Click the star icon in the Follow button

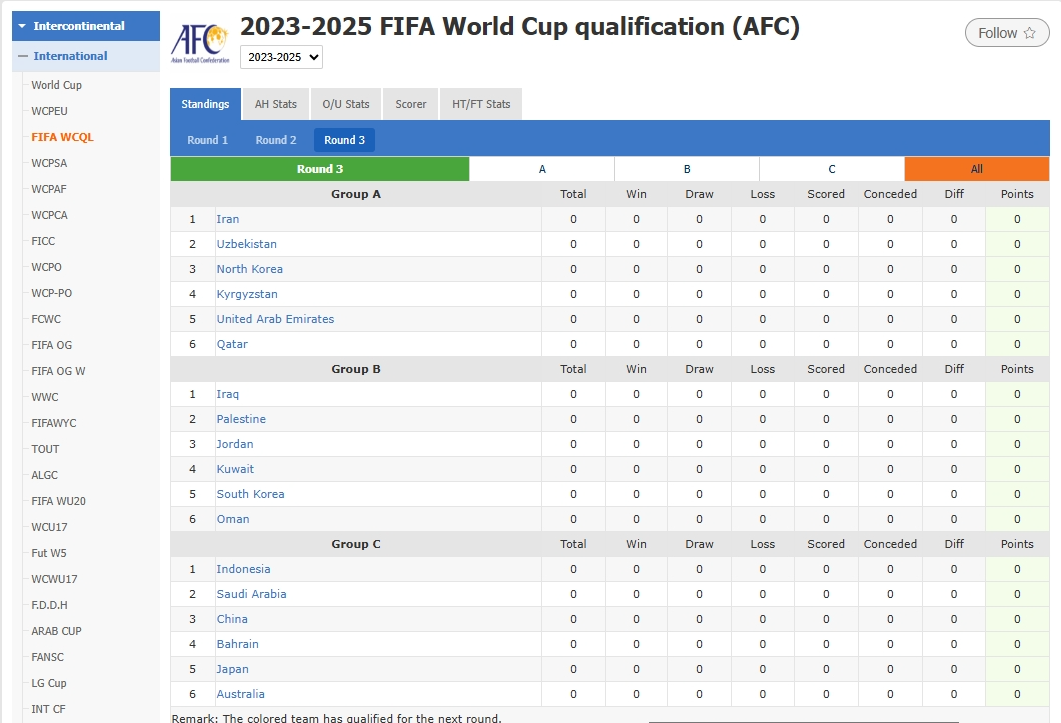[1031, 32]
